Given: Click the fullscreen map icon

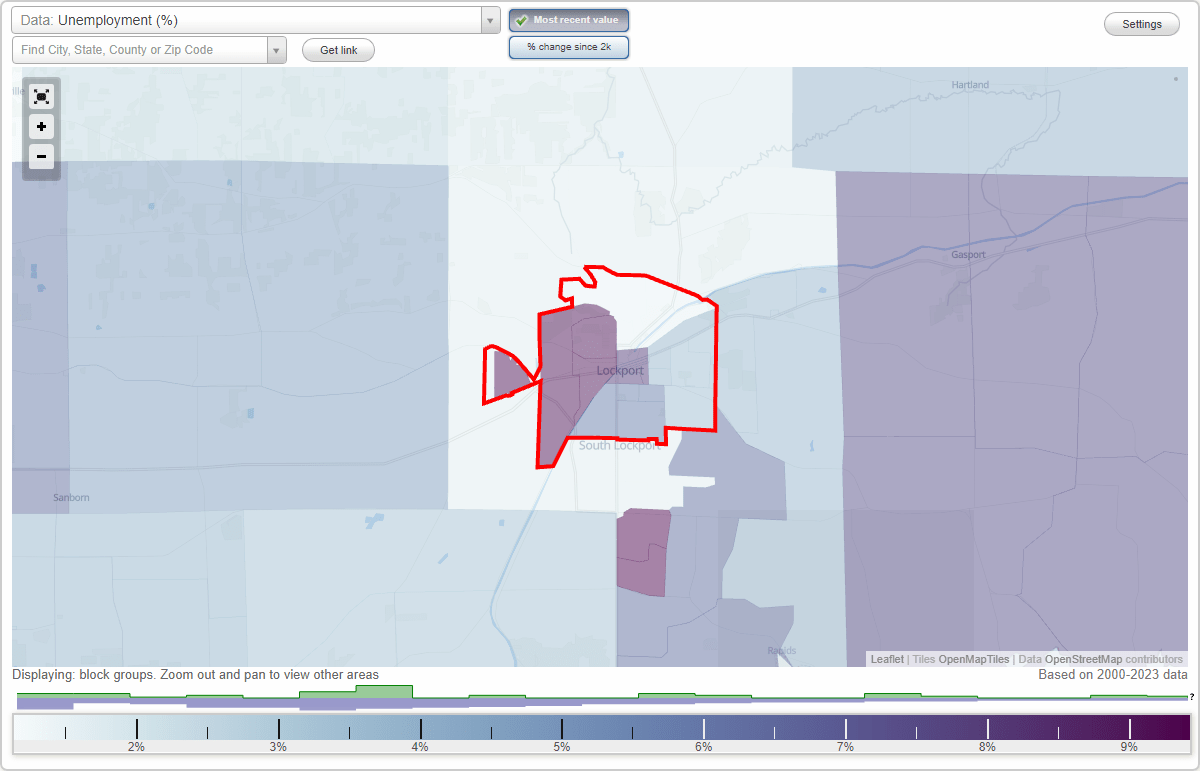Looking at the screenshot, I should (41, 96).
